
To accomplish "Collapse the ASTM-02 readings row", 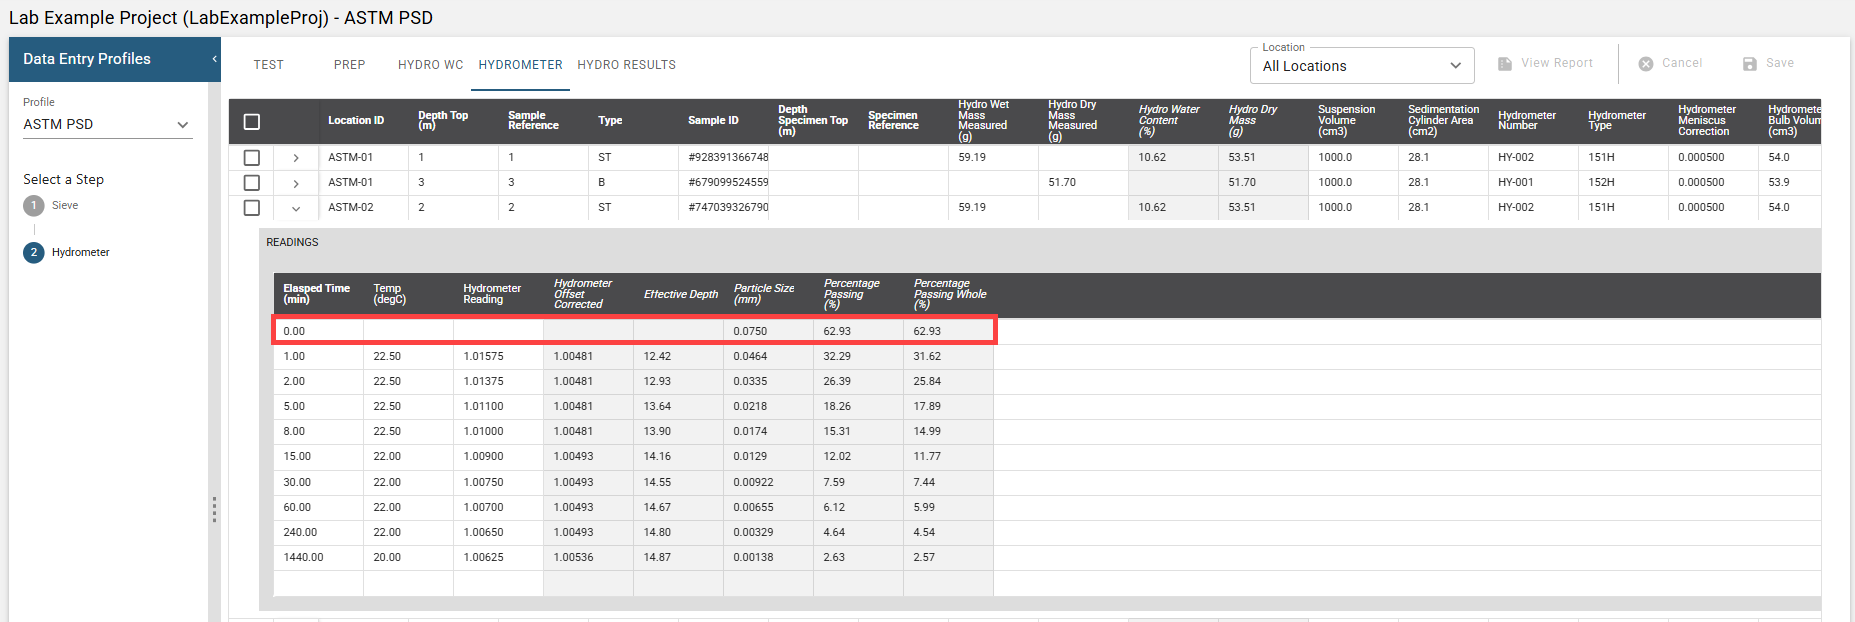I will [296, 209].
